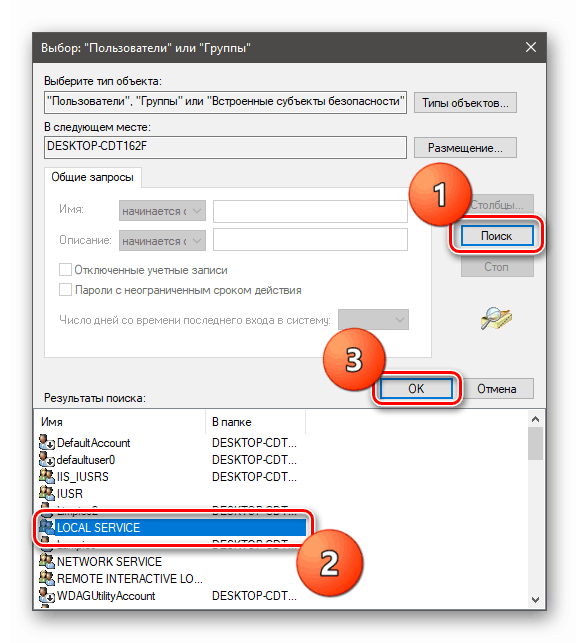Click the REMOTE INTERACTIVE LOGON icon
579x643 pixels.
pos(47,578)
